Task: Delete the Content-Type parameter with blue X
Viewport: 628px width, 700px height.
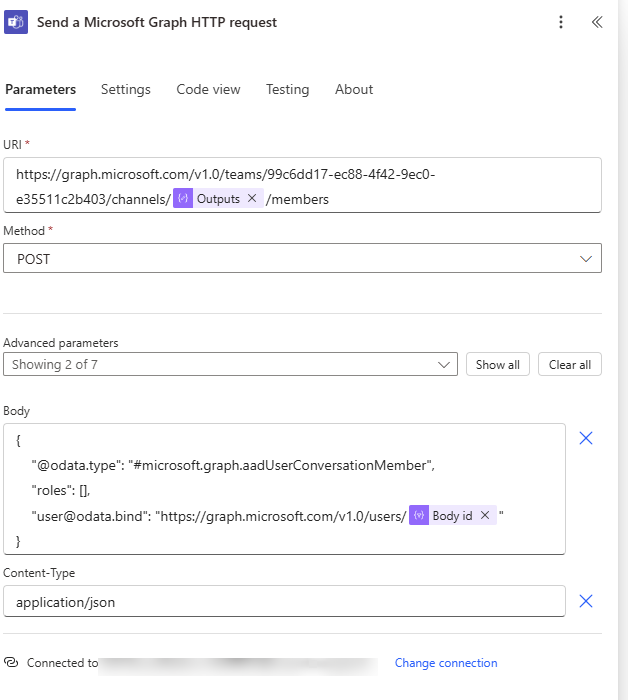Action: point(586,601)
